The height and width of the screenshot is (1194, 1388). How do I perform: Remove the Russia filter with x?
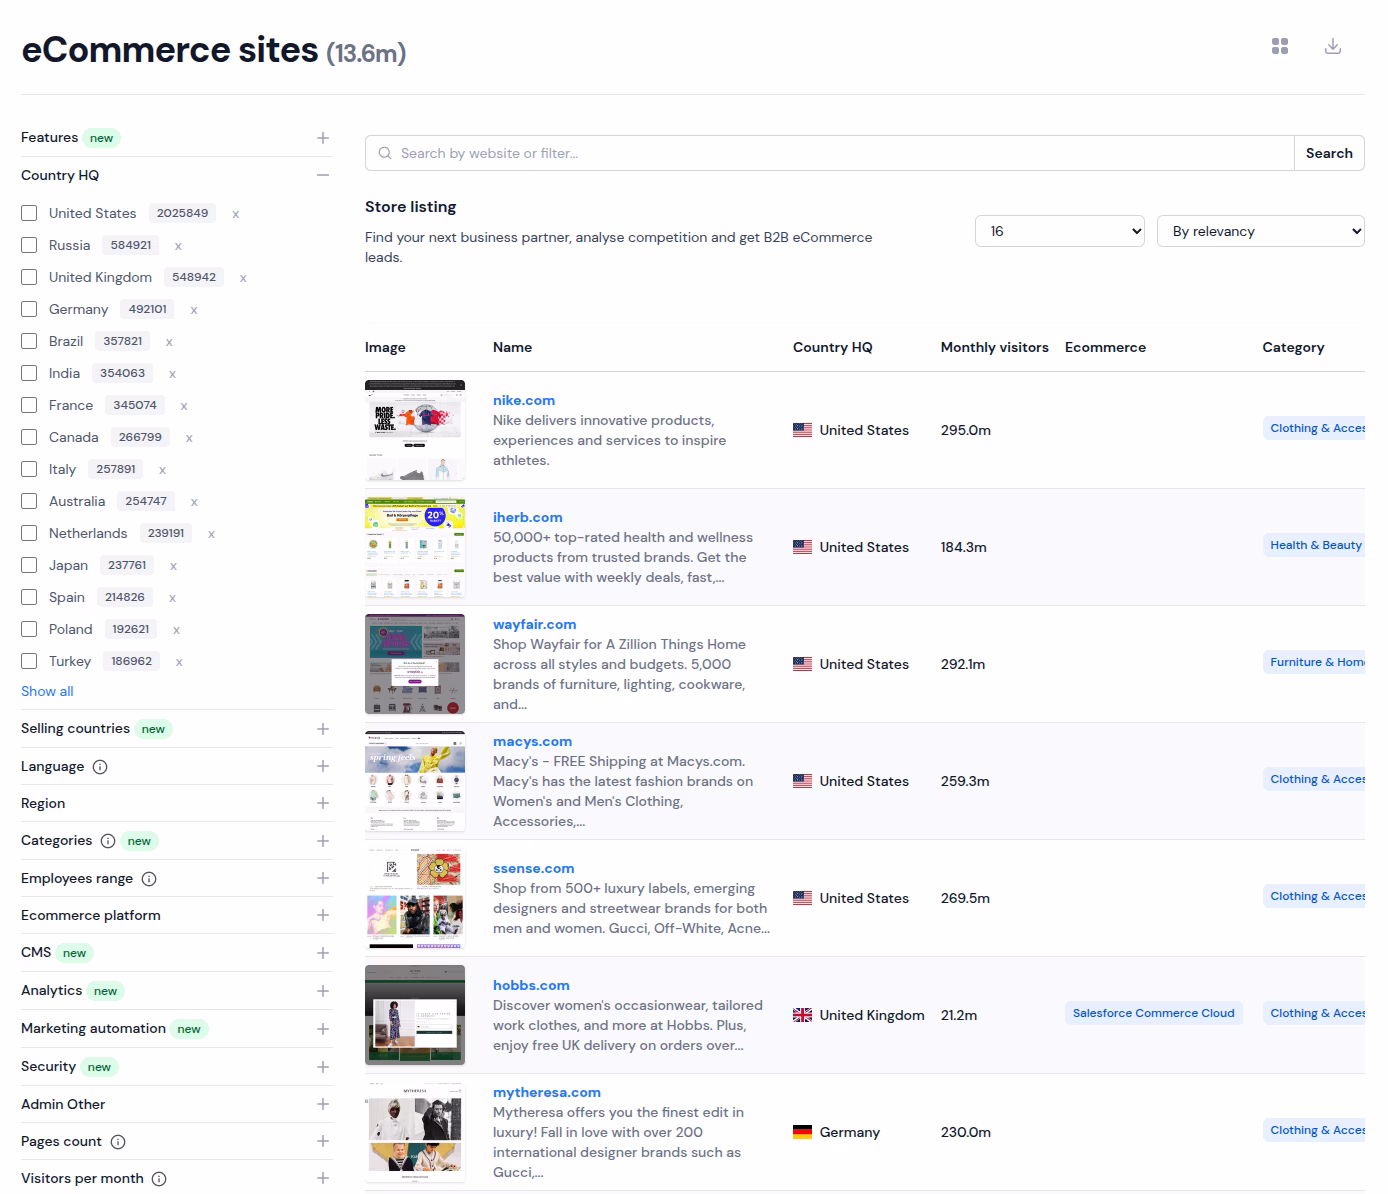point(178,246)
